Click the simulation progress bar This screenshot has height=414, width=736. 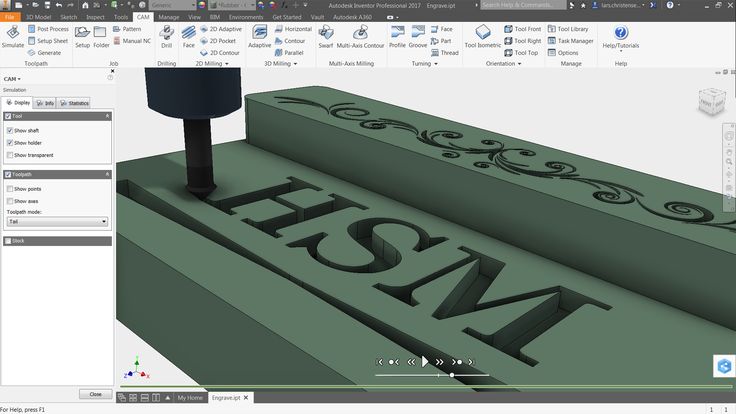click(x=426, y=386)
